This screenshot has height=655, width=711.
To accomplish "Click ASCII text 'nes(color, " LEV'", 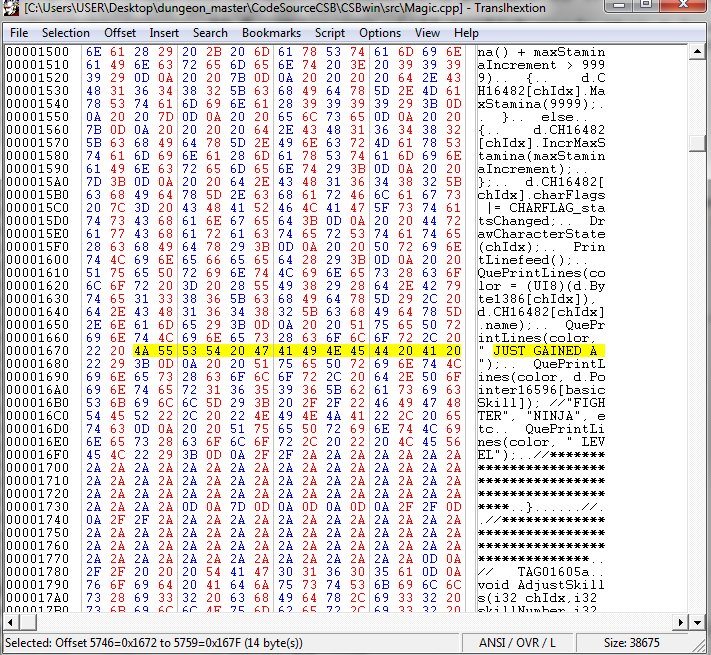I will click(x=541, y=442).
